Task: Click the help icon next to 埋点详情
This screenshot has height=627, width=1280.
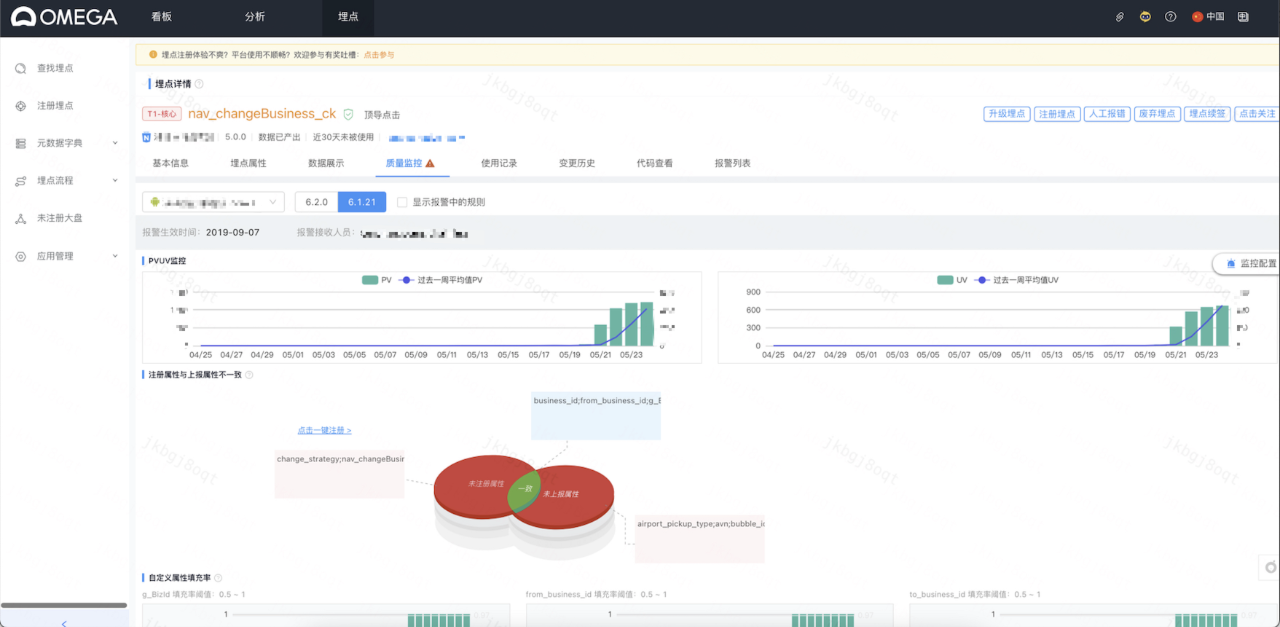Action: pos(199,84)
